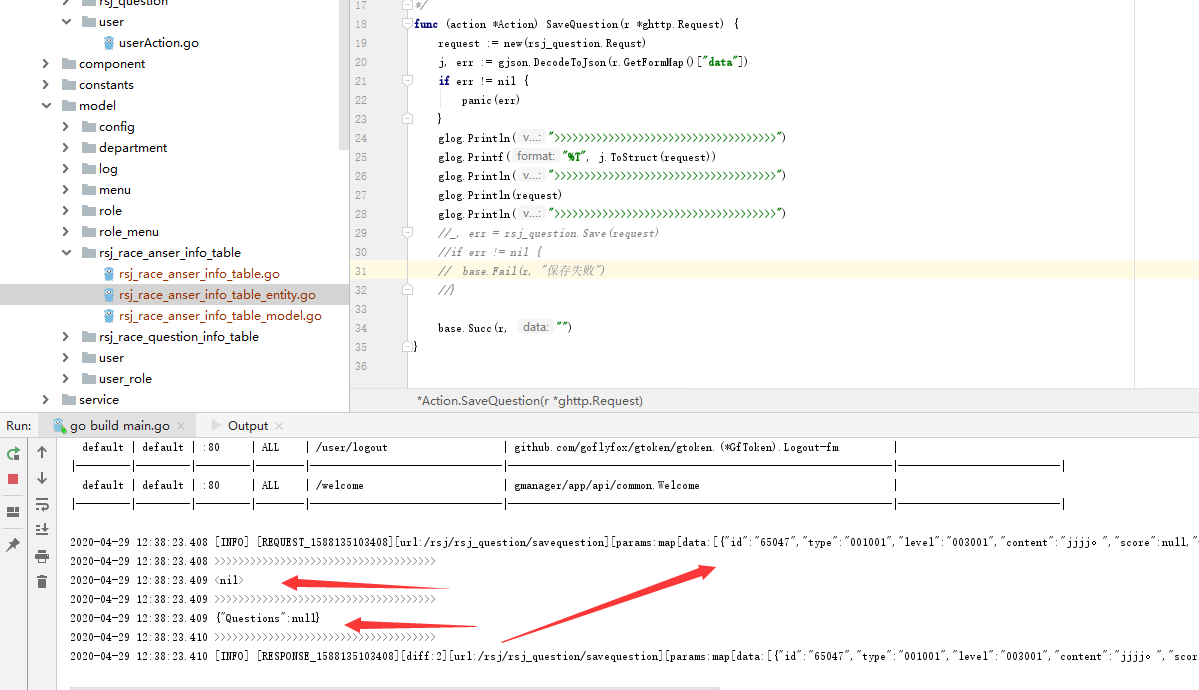
Task: Collapse the model folder in project tree
Action: tap(45, 105)
